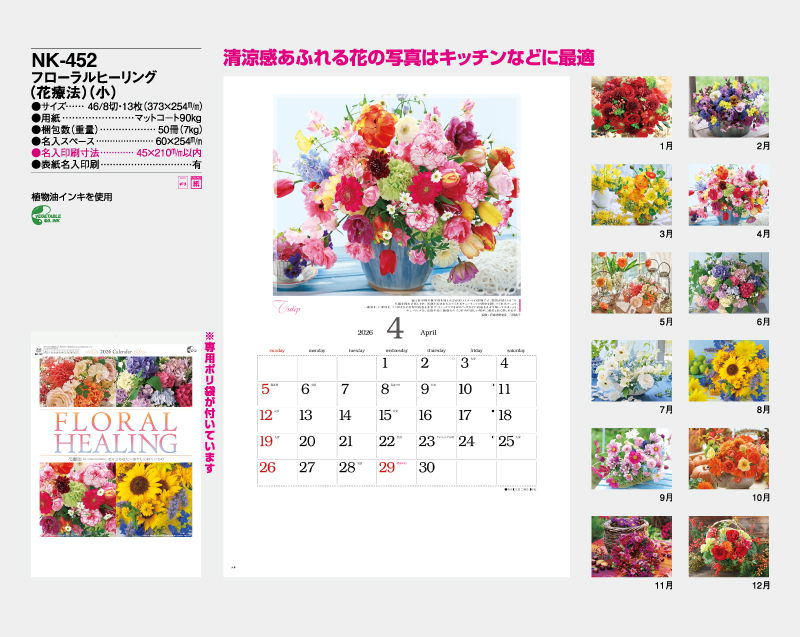Select Sunday April 26 on the calendar

pyautogui.click(x=267, y=468)
